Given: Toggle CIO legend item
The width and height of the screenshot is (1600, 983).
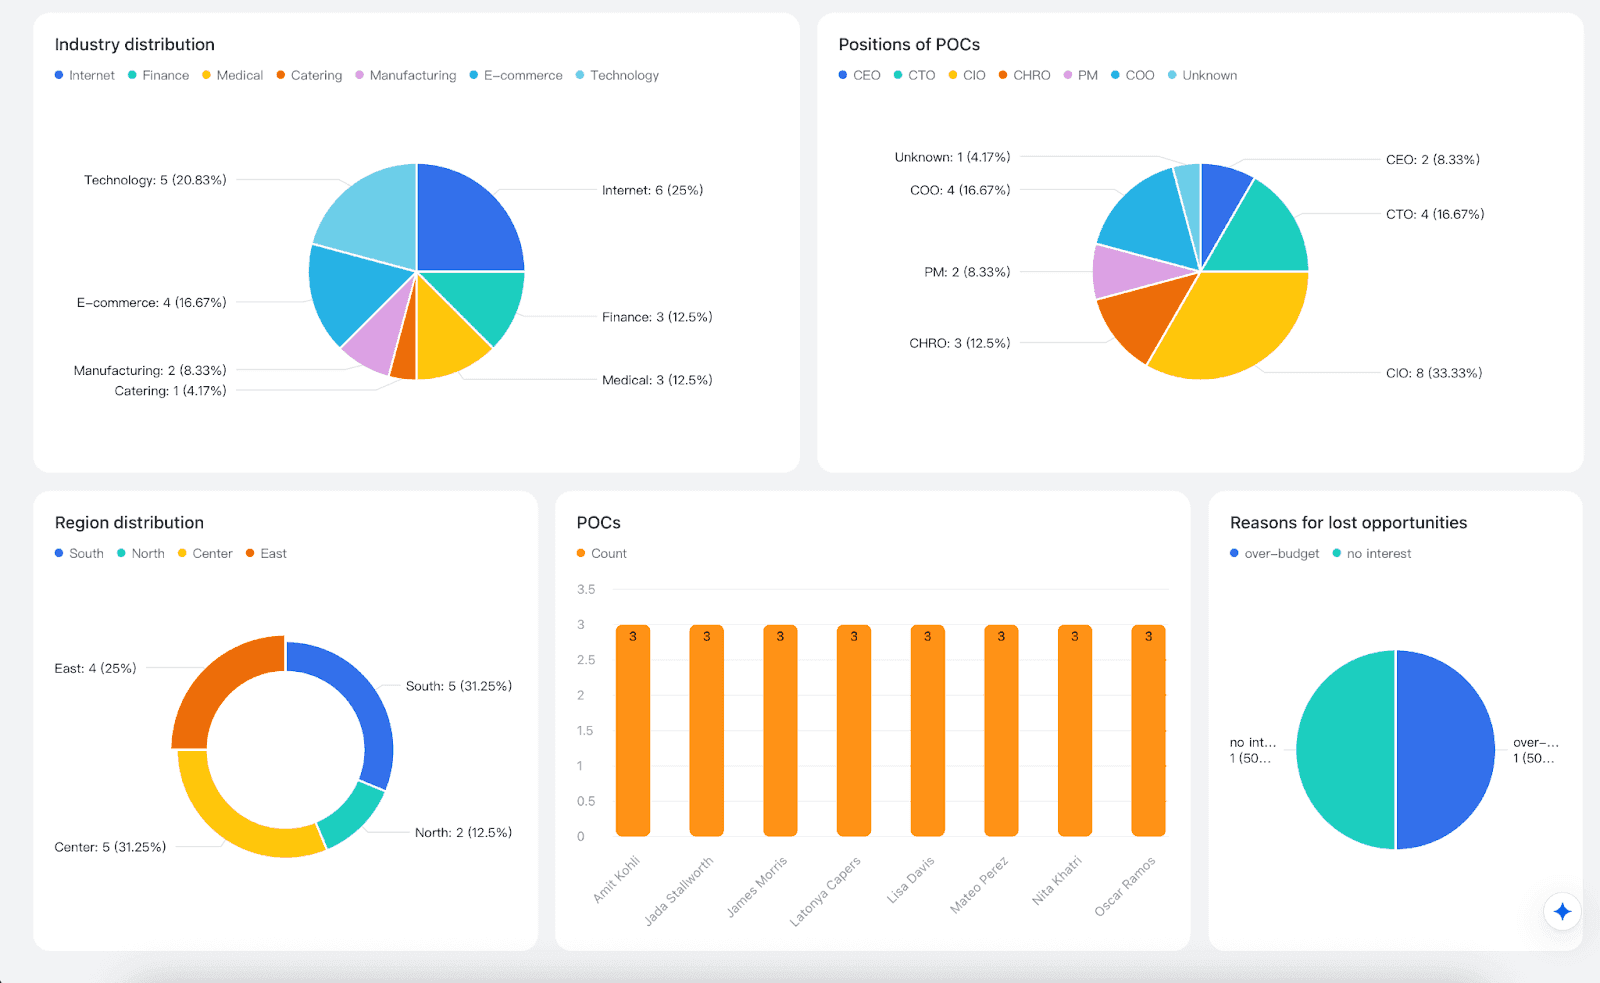Looking at the screenshot, I should (x=967, y=75).
